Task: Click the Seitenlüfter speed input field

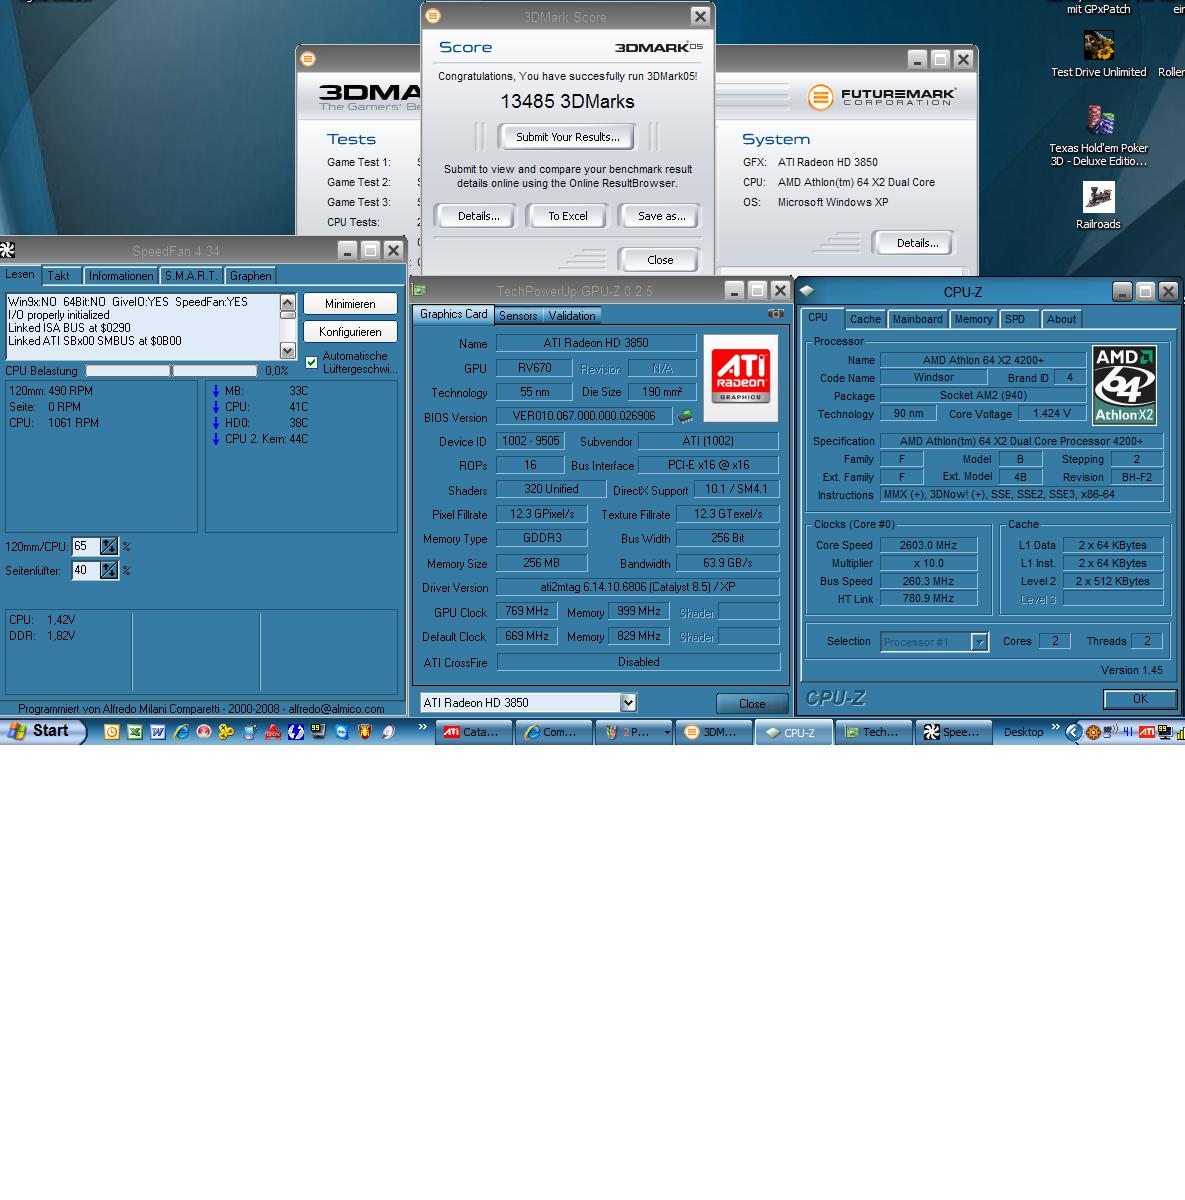Action: [x=86, y=570]
